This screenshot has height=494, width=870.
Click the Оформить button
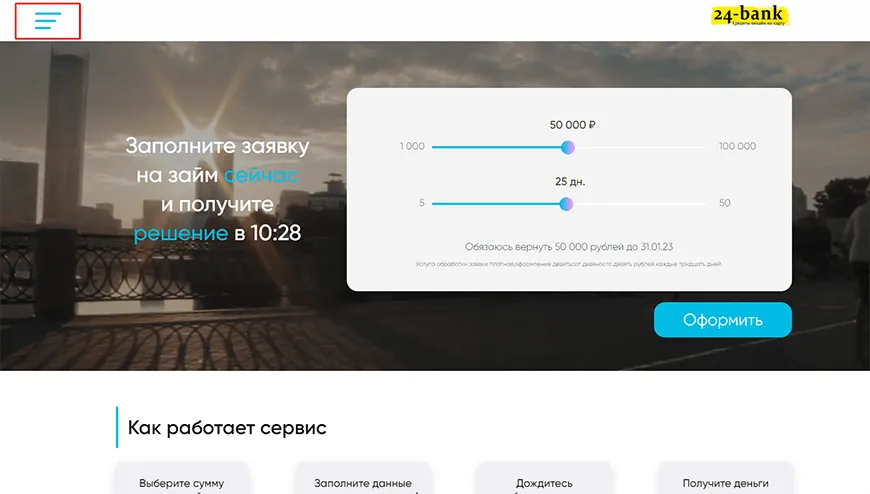722,320
